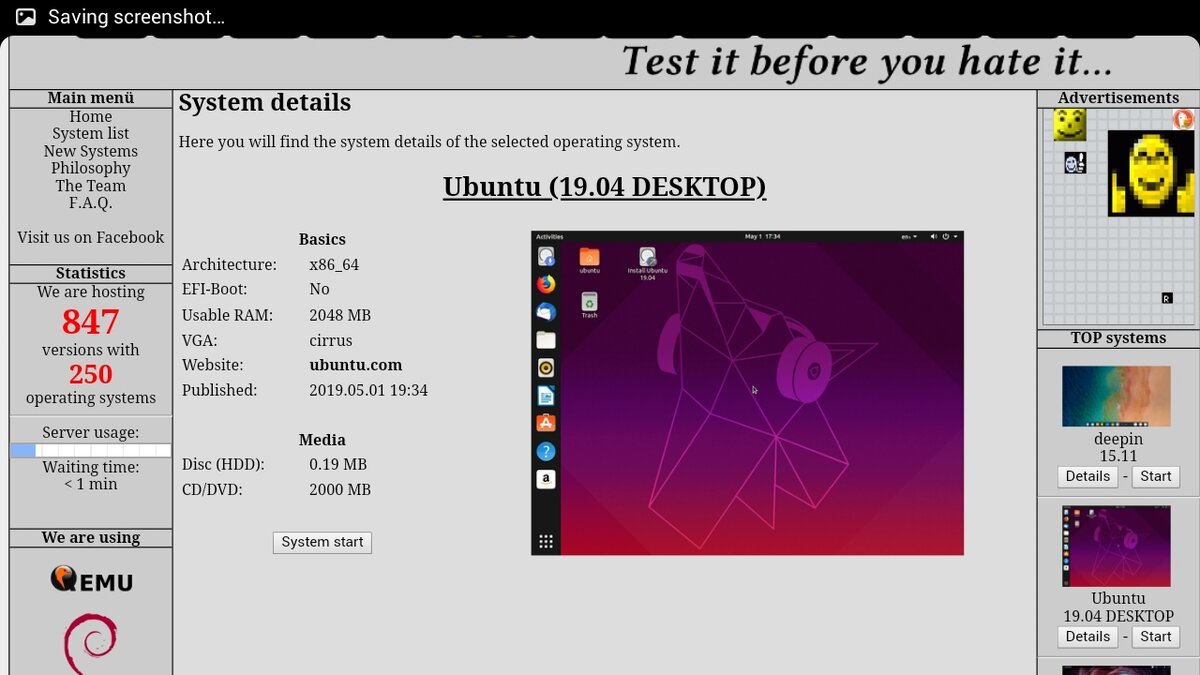Open the deepin 15.11 thumbnail
Image resolution: width=1200 pixels, height=675 pixels.
(1116, 396)
